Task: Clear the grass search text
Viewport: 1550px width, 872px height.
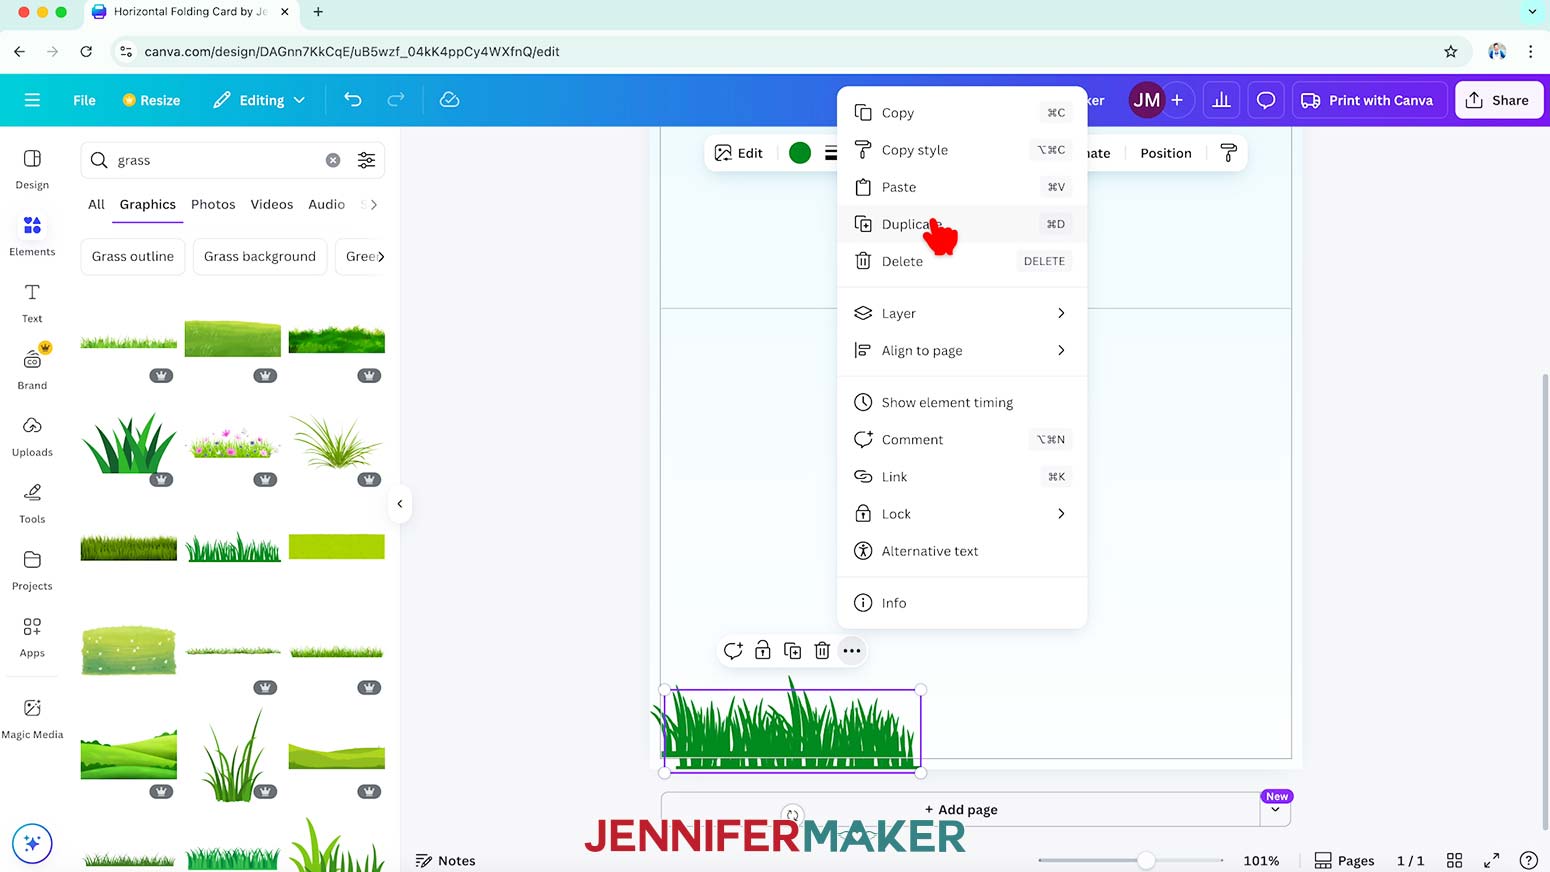Action: pos(333,160)
